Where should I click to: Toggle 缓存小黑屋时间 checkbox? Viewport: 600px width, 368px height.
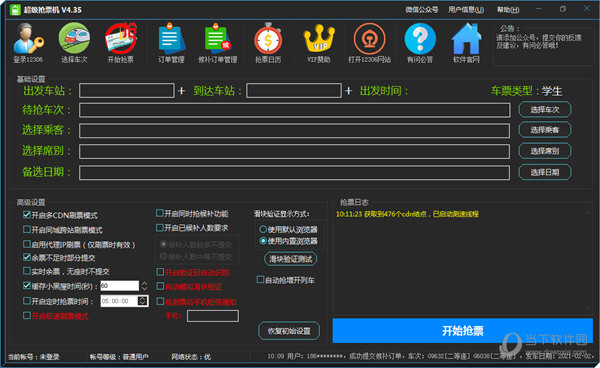pos(27,285)
